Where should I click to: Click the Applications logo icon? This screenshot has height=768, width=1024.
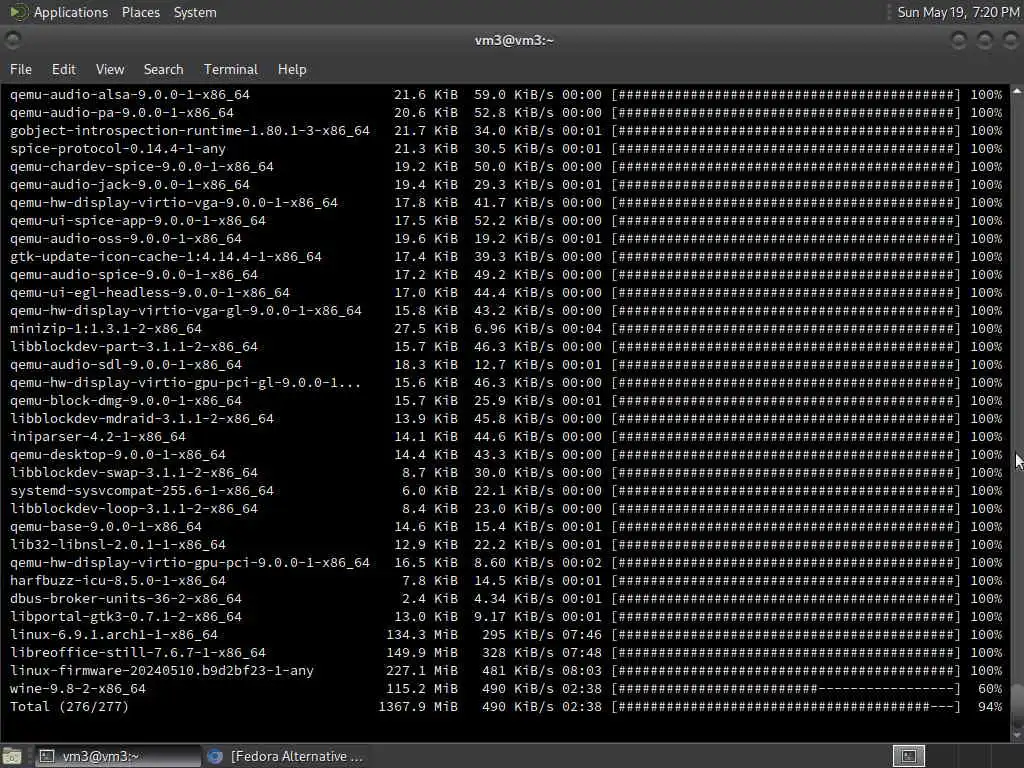point(18,12)
